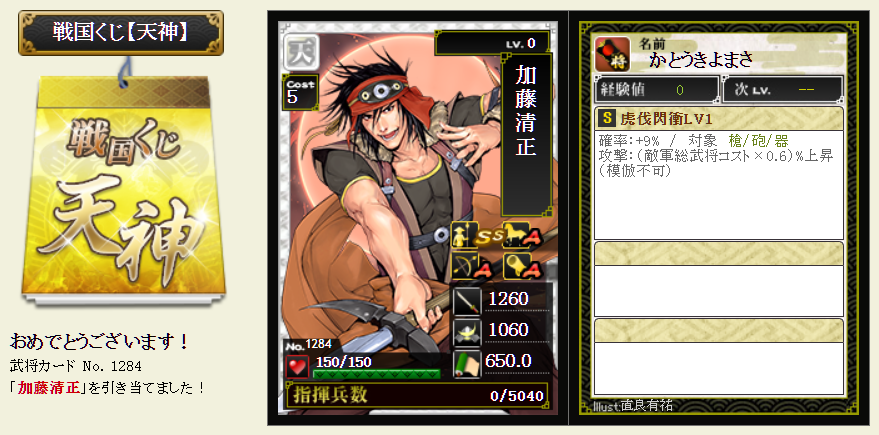The width and height of the screenshot is (879, 435).
Task: Click the Cost 5 badge
Action: coord(300,92)
